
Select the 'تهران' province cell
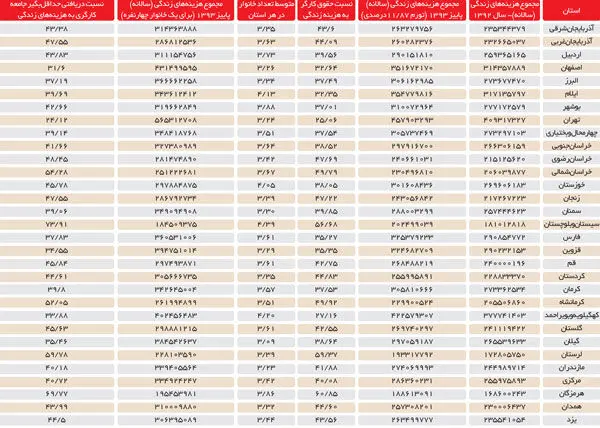[571, 120]
